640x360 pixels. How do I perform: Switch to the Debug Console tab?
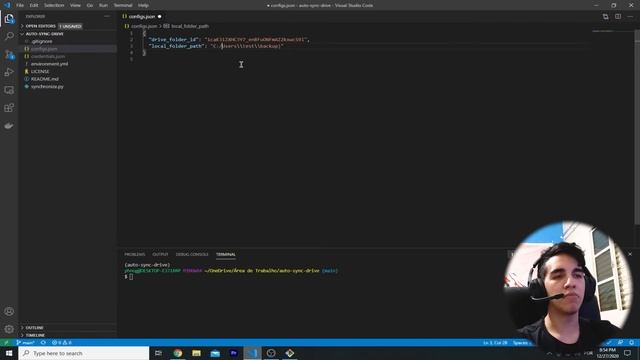(192, 254)
